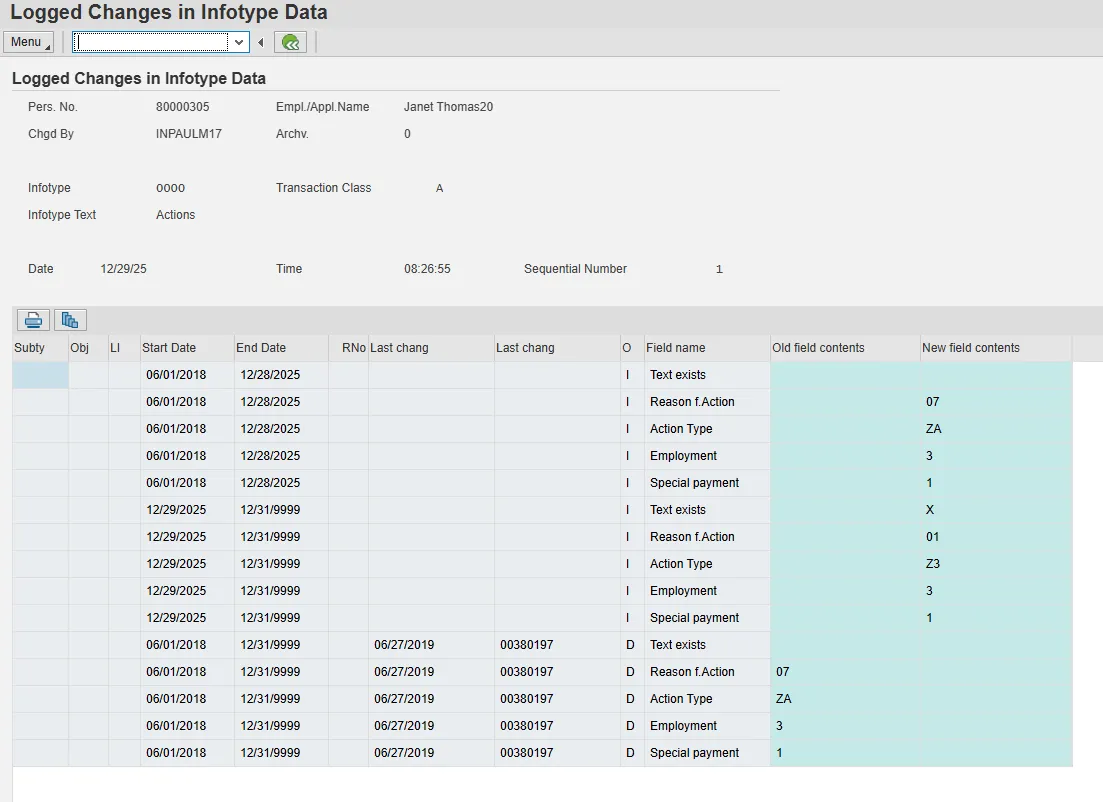This screenshot has width=1103, height=802.
Task: Click the Field name column header
Action: pos(706,348)
